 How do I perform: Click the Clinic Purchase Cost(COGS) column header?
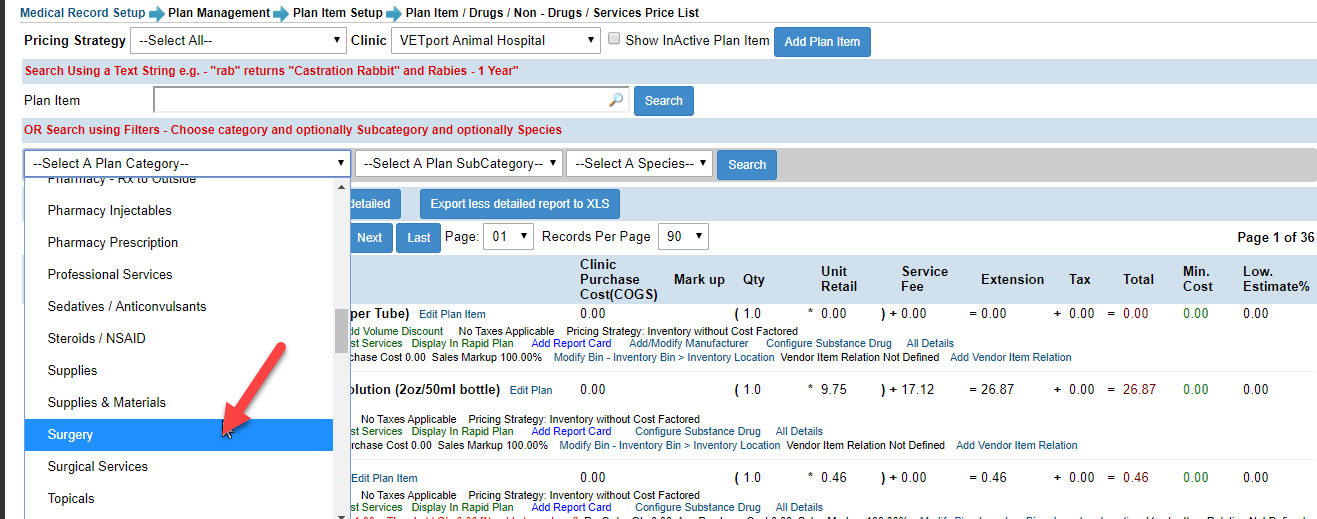[x=619, y=279]
